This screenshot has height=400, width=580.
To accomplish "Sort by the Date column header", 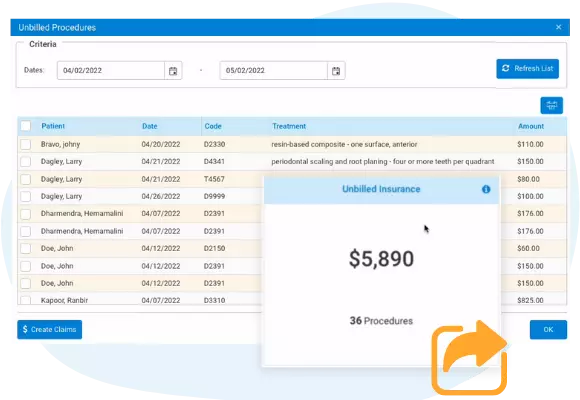I will click(x=150, y=126).
